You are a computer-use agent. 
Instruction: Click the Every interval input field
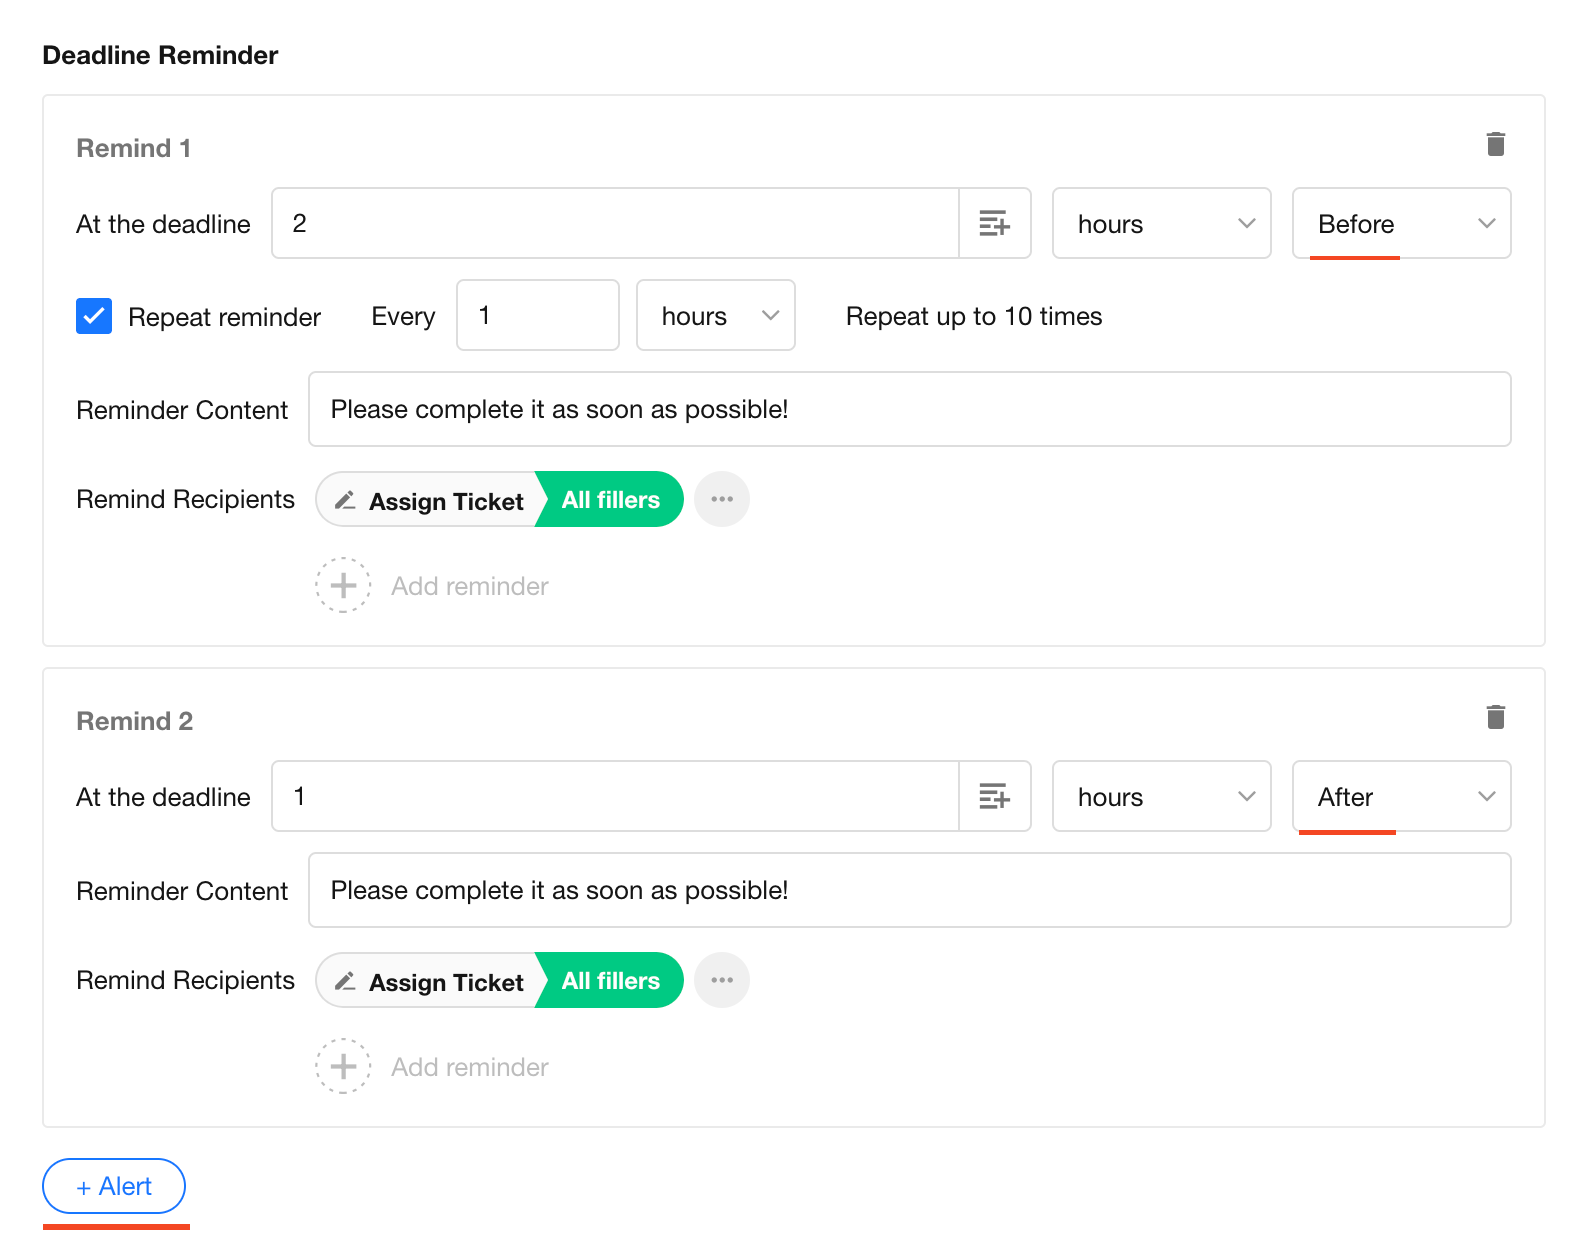[537, 316]
